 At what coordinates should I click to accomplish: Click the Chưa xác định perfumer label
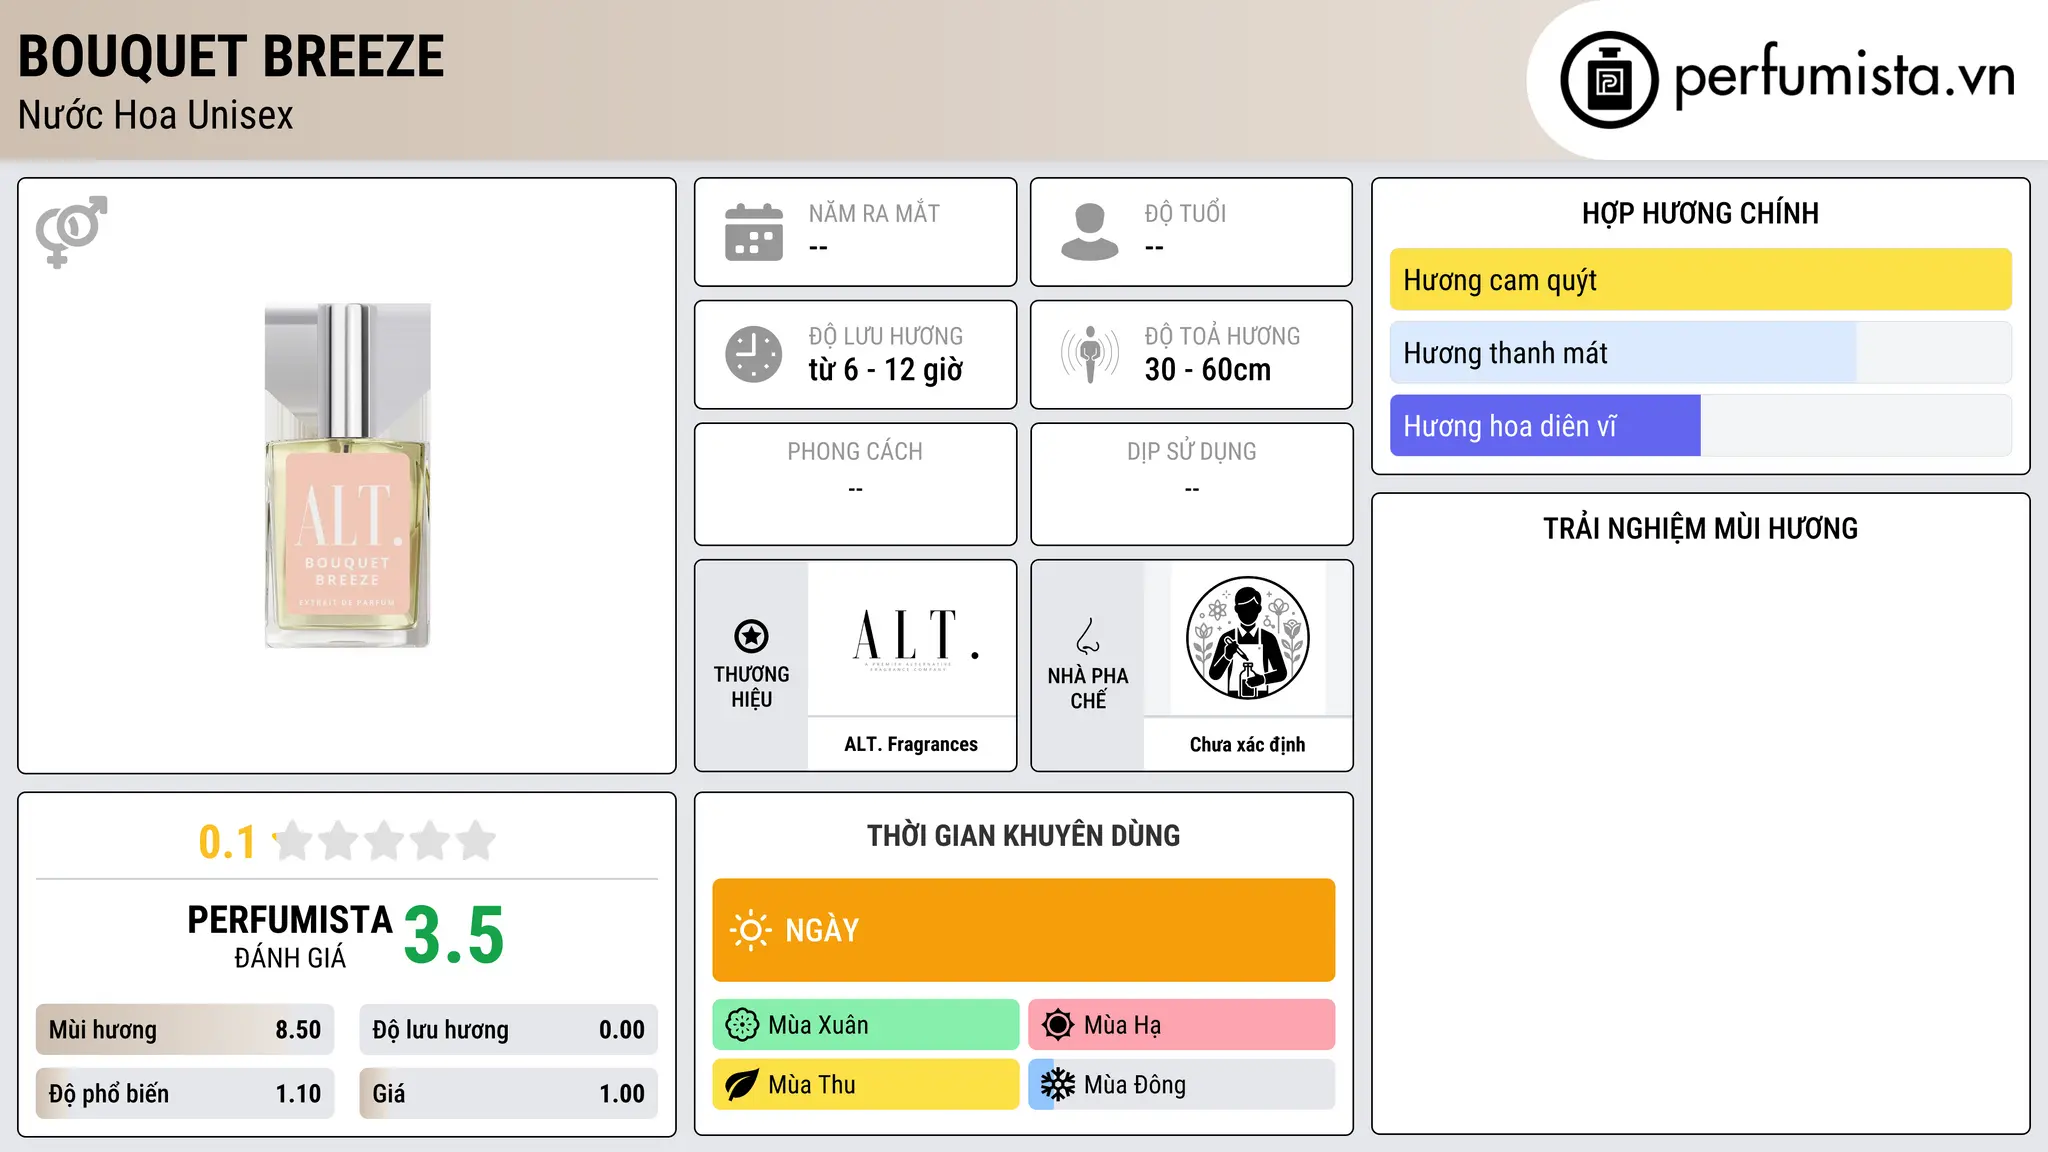tap(1247, 744)
